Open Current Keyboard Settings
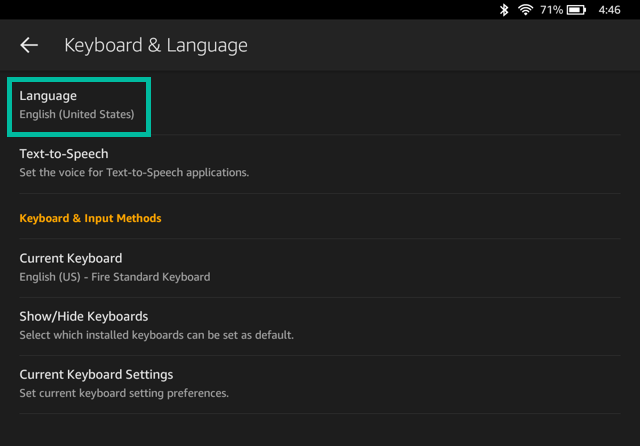 96,374
